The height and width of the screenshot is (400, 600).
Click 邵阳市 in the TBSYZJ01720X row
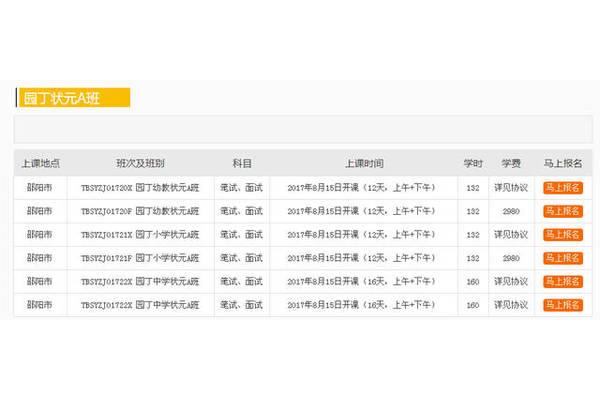tap(39, 188)
